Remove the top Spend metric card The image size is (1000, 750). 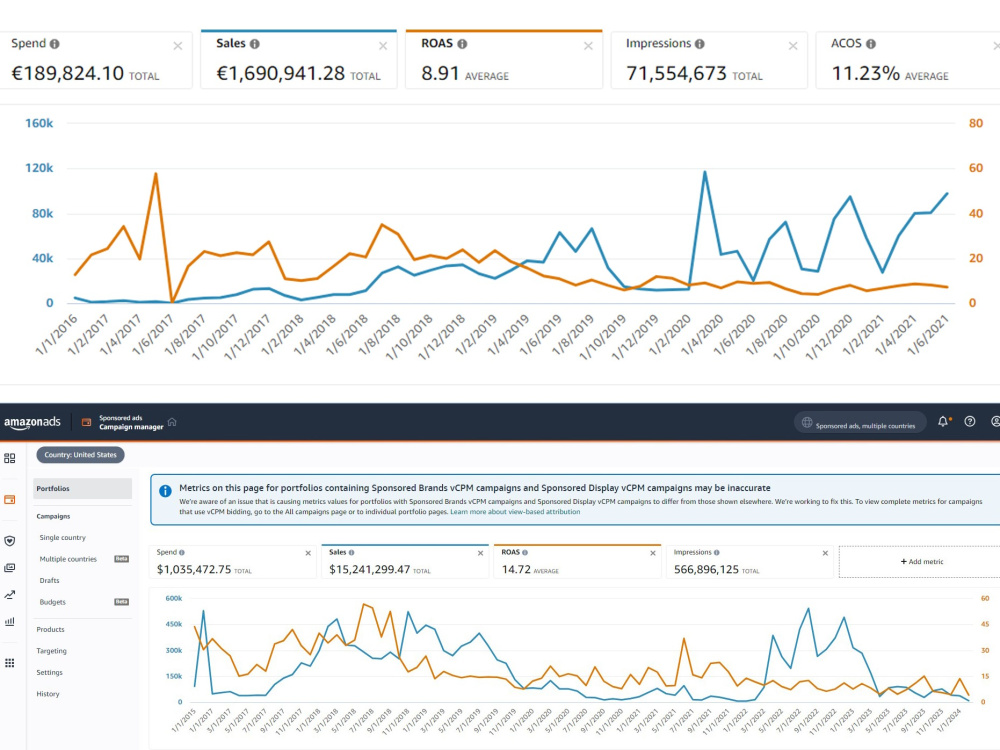click(x=178, y=46)
